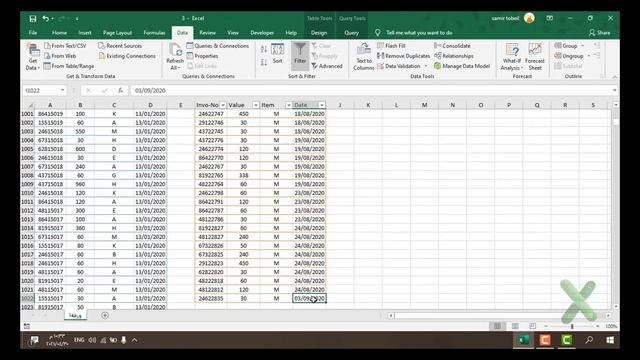Click the Group outline button

pos(566,46)
